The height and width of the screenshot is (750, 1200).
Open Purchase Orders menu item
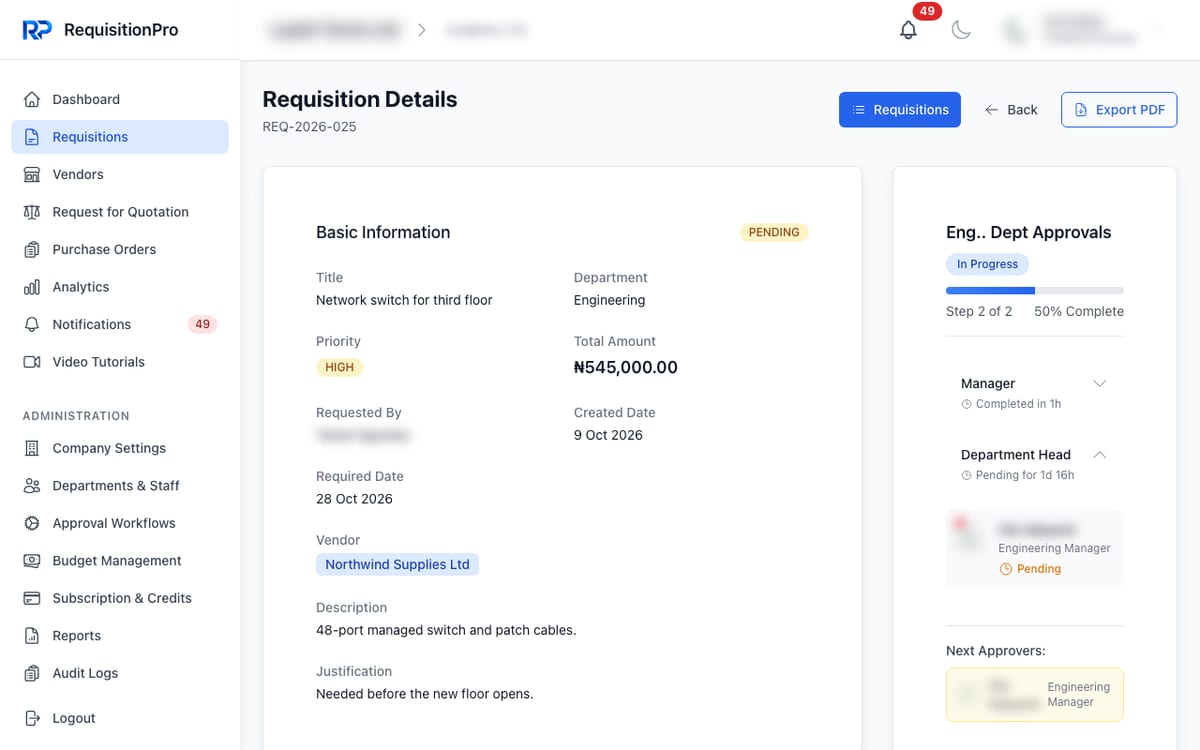120,250
